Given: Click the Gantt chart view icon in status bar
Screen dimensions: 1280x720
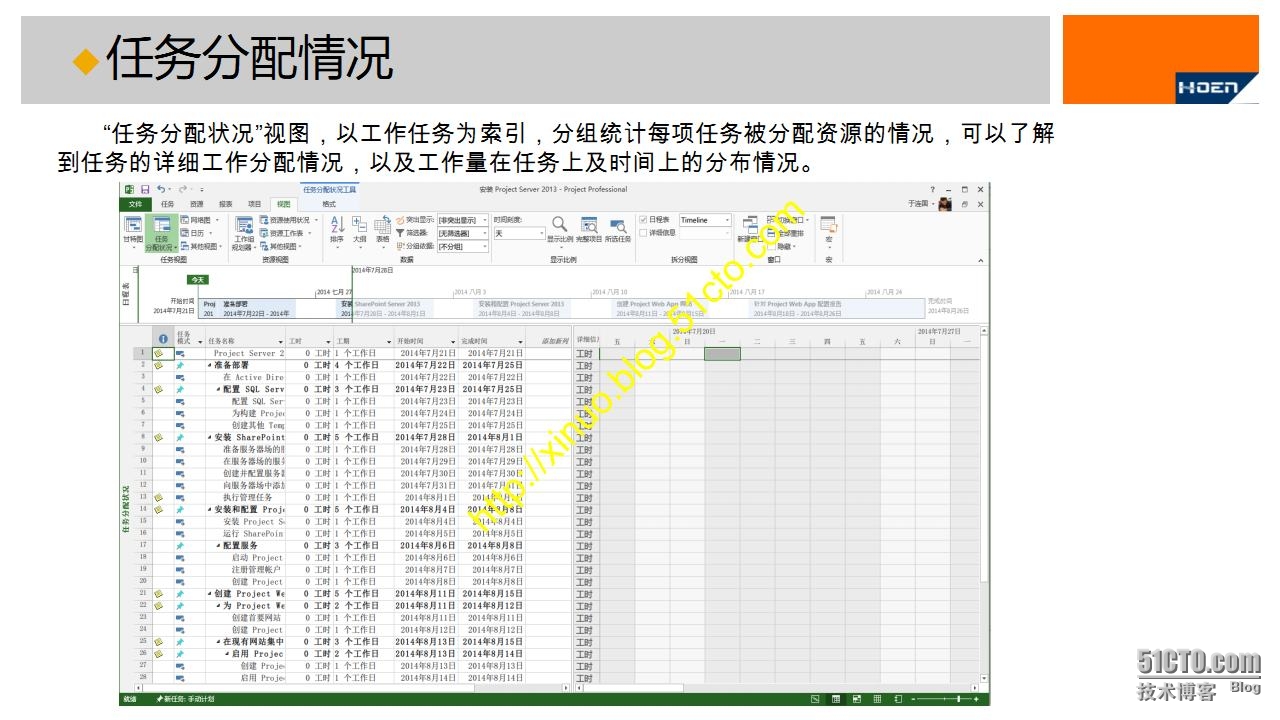Looking at the screenshot, I should 815,699.
